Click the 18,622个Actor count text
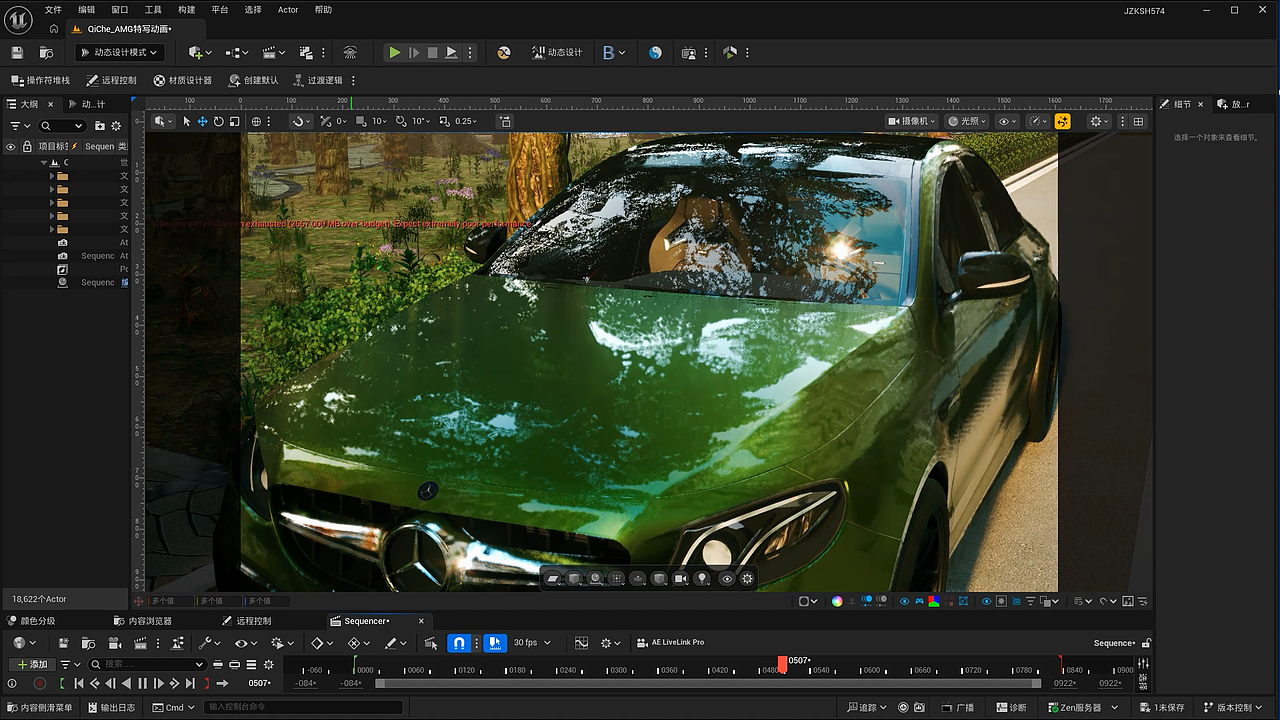The width and height of the screenshot is (1280, 720). [x=39, y=599]
